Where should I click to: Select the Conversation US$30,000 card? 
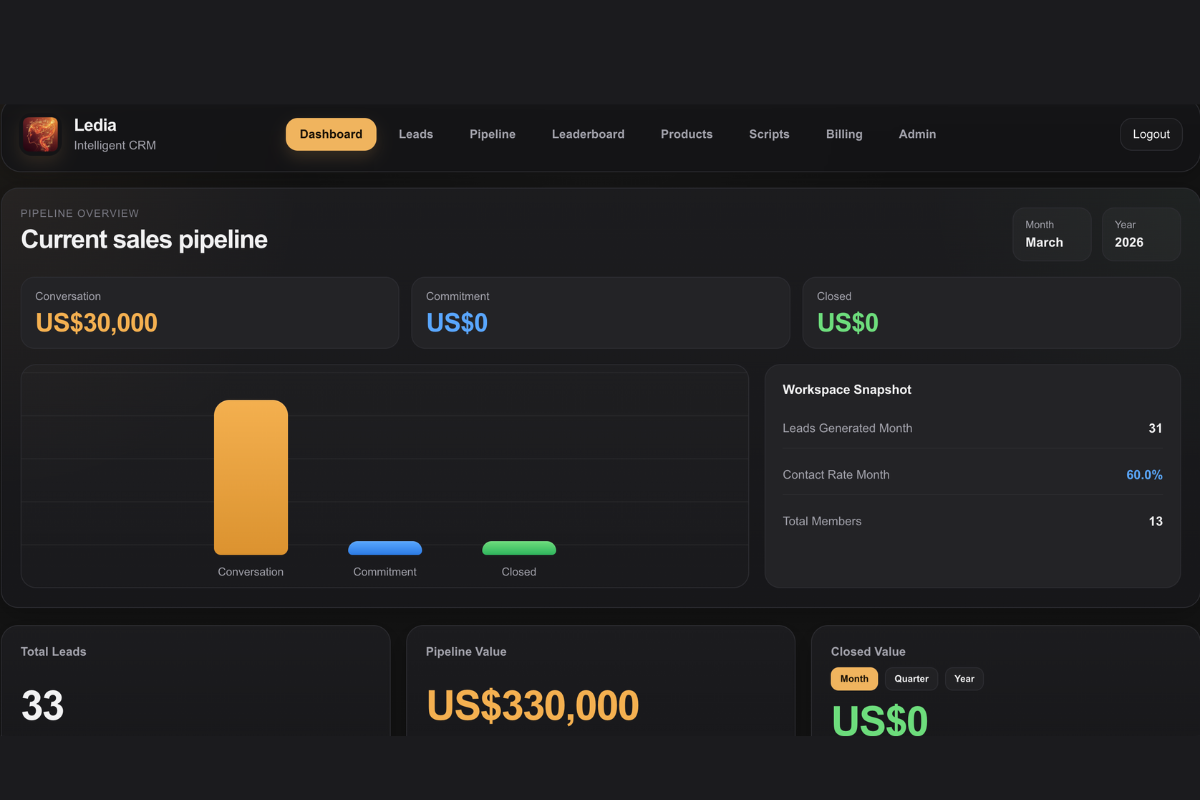[x=209, y=313]
